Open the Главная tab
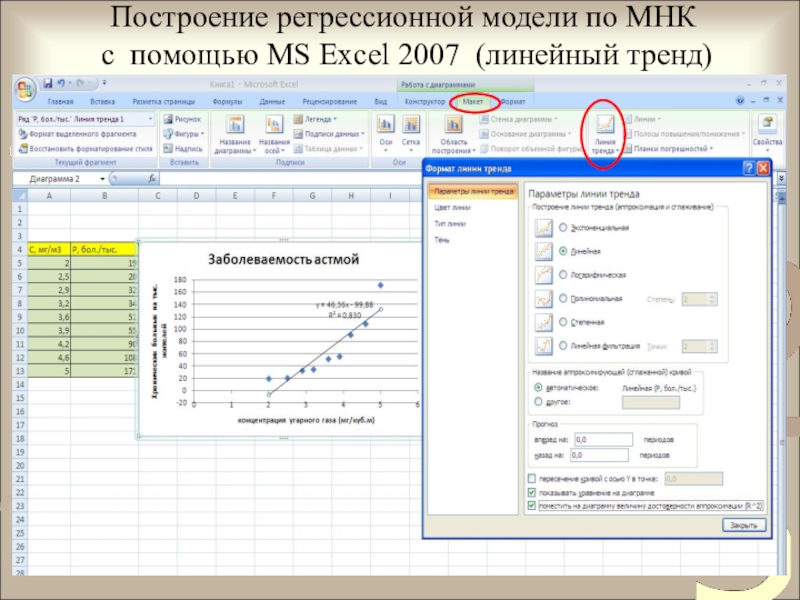 tap(60, 102)
